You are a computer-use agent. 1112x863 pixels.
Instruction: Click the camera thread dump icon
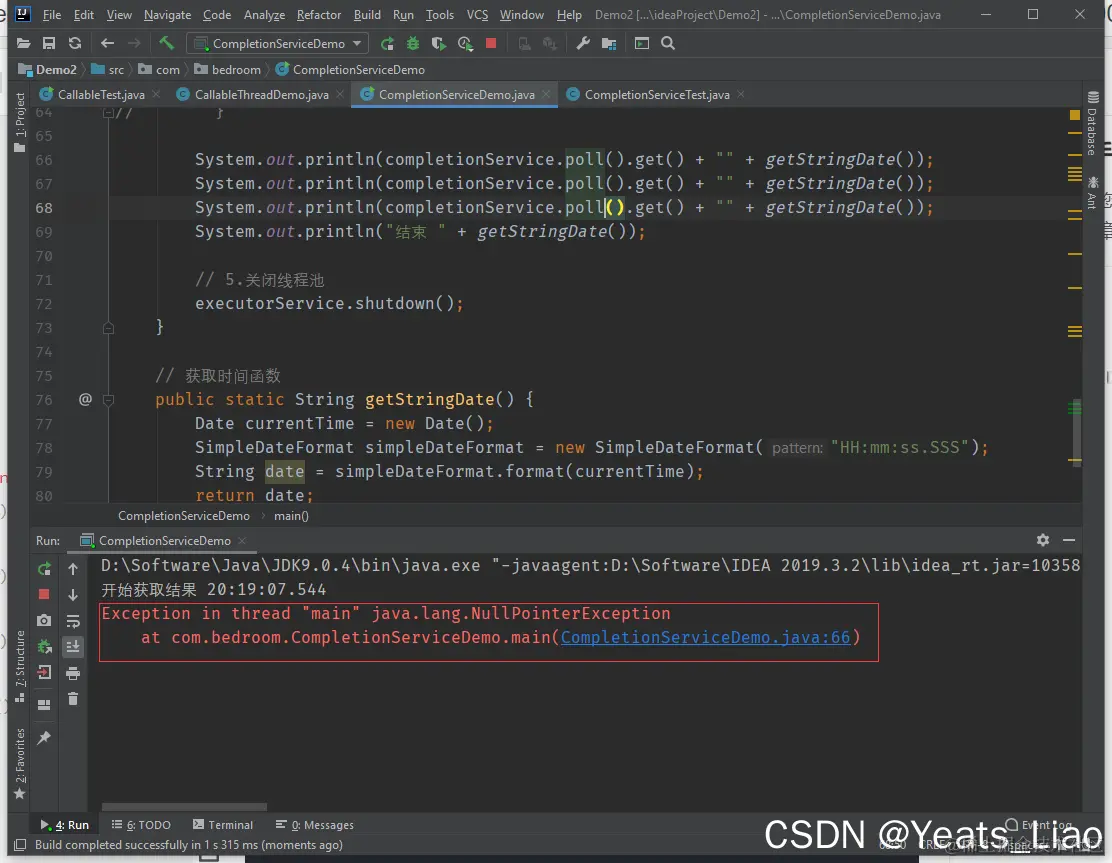tap(44, 620)
